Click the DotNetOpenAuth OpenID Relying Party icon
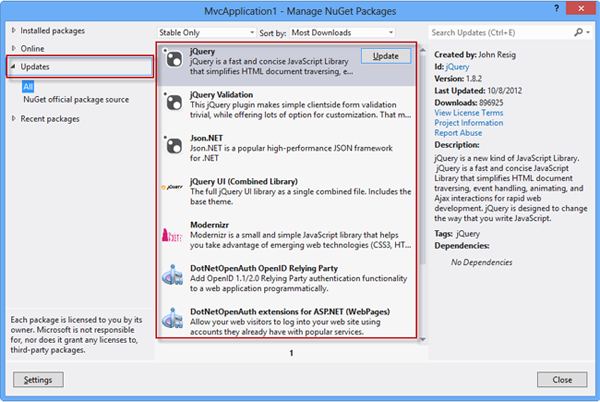Image resolution: width=600 pixels, height=402 pixels. pyautogui.click(x=172, y=275)
